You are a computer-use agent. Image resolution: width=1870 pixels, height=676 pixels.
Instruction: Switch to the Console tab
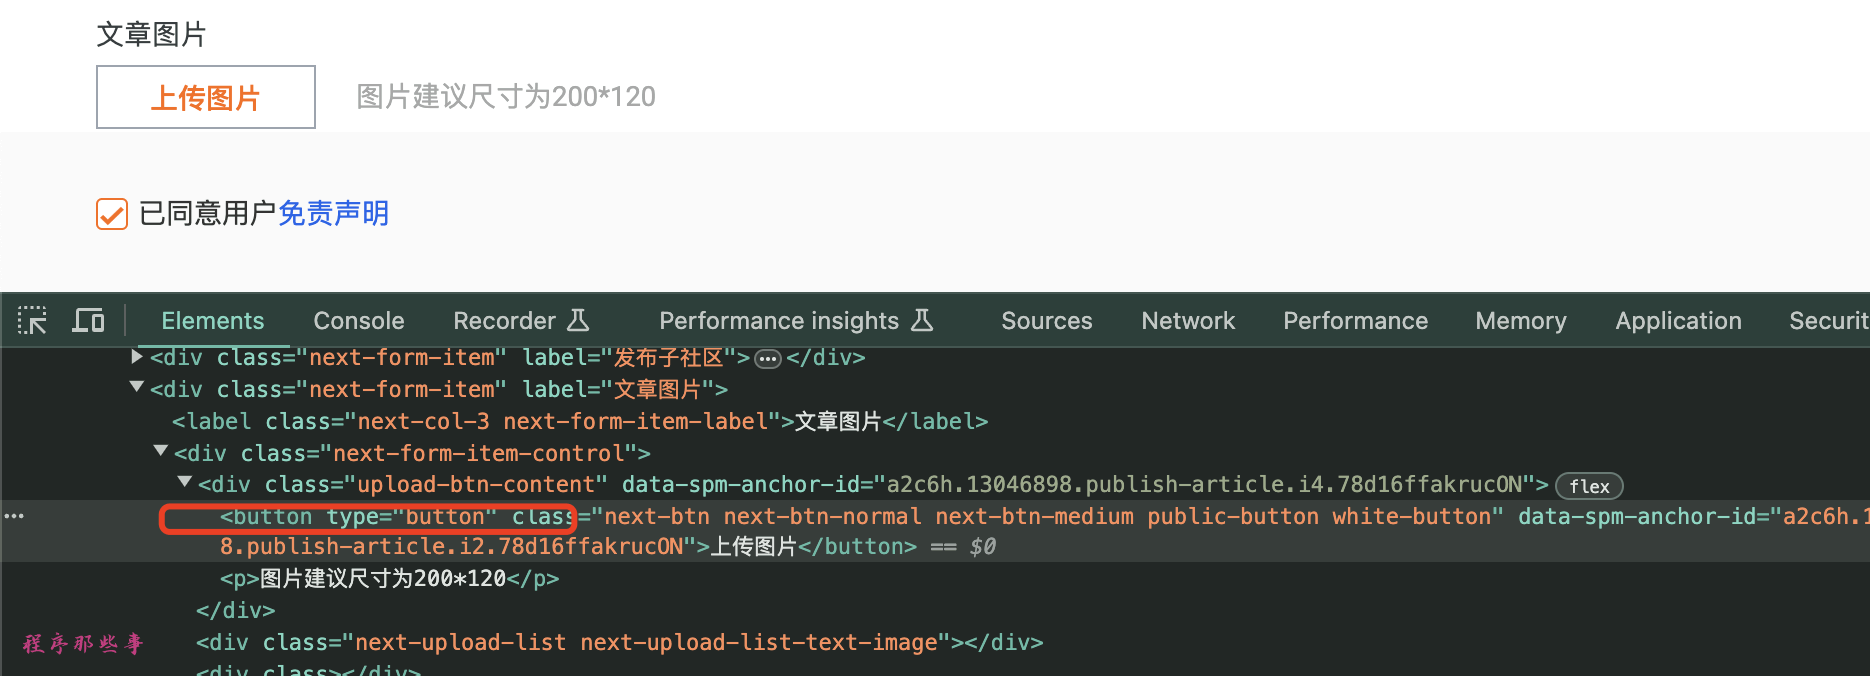tap(358, 321)
